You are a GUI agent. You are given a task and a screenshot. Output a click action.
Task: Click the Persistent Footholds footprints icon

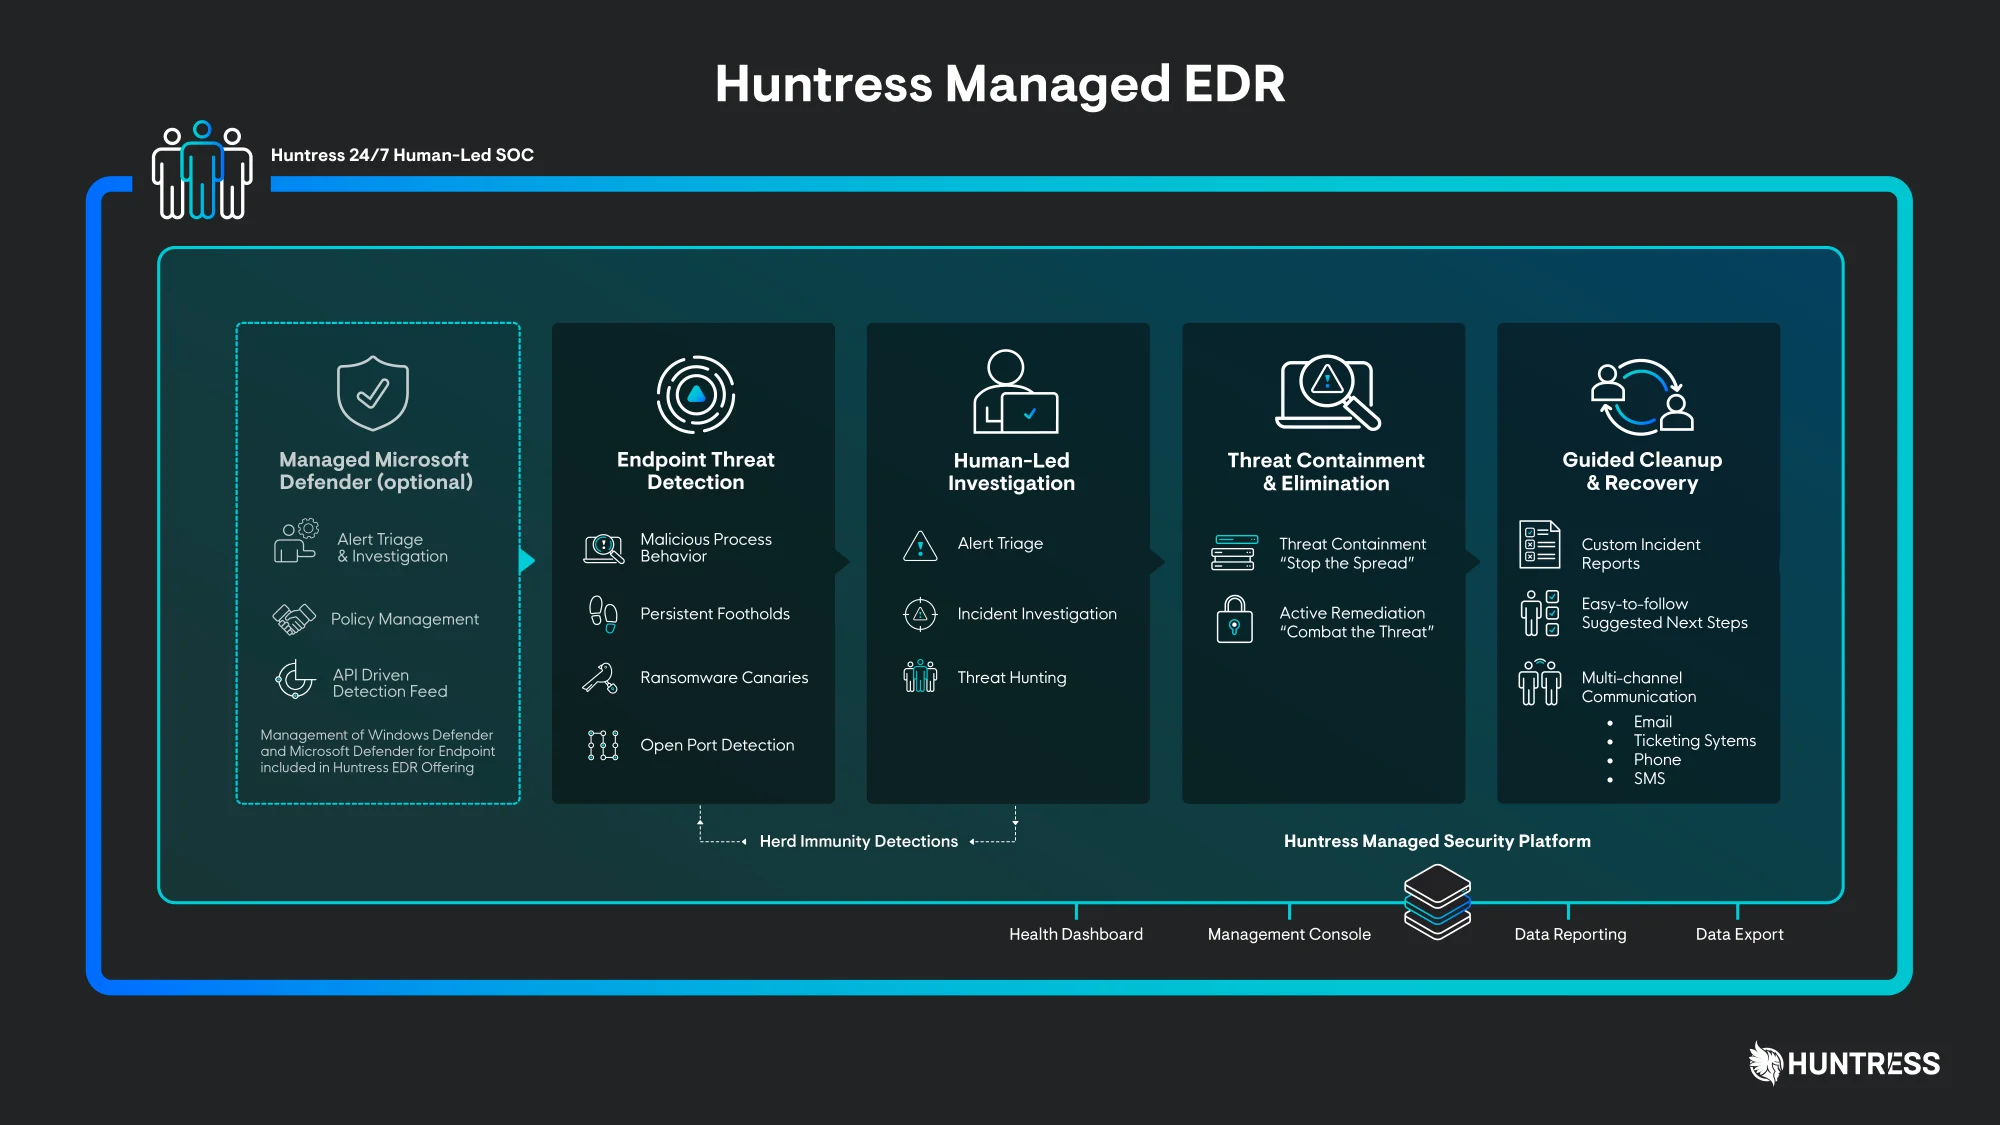click(601, 613)
